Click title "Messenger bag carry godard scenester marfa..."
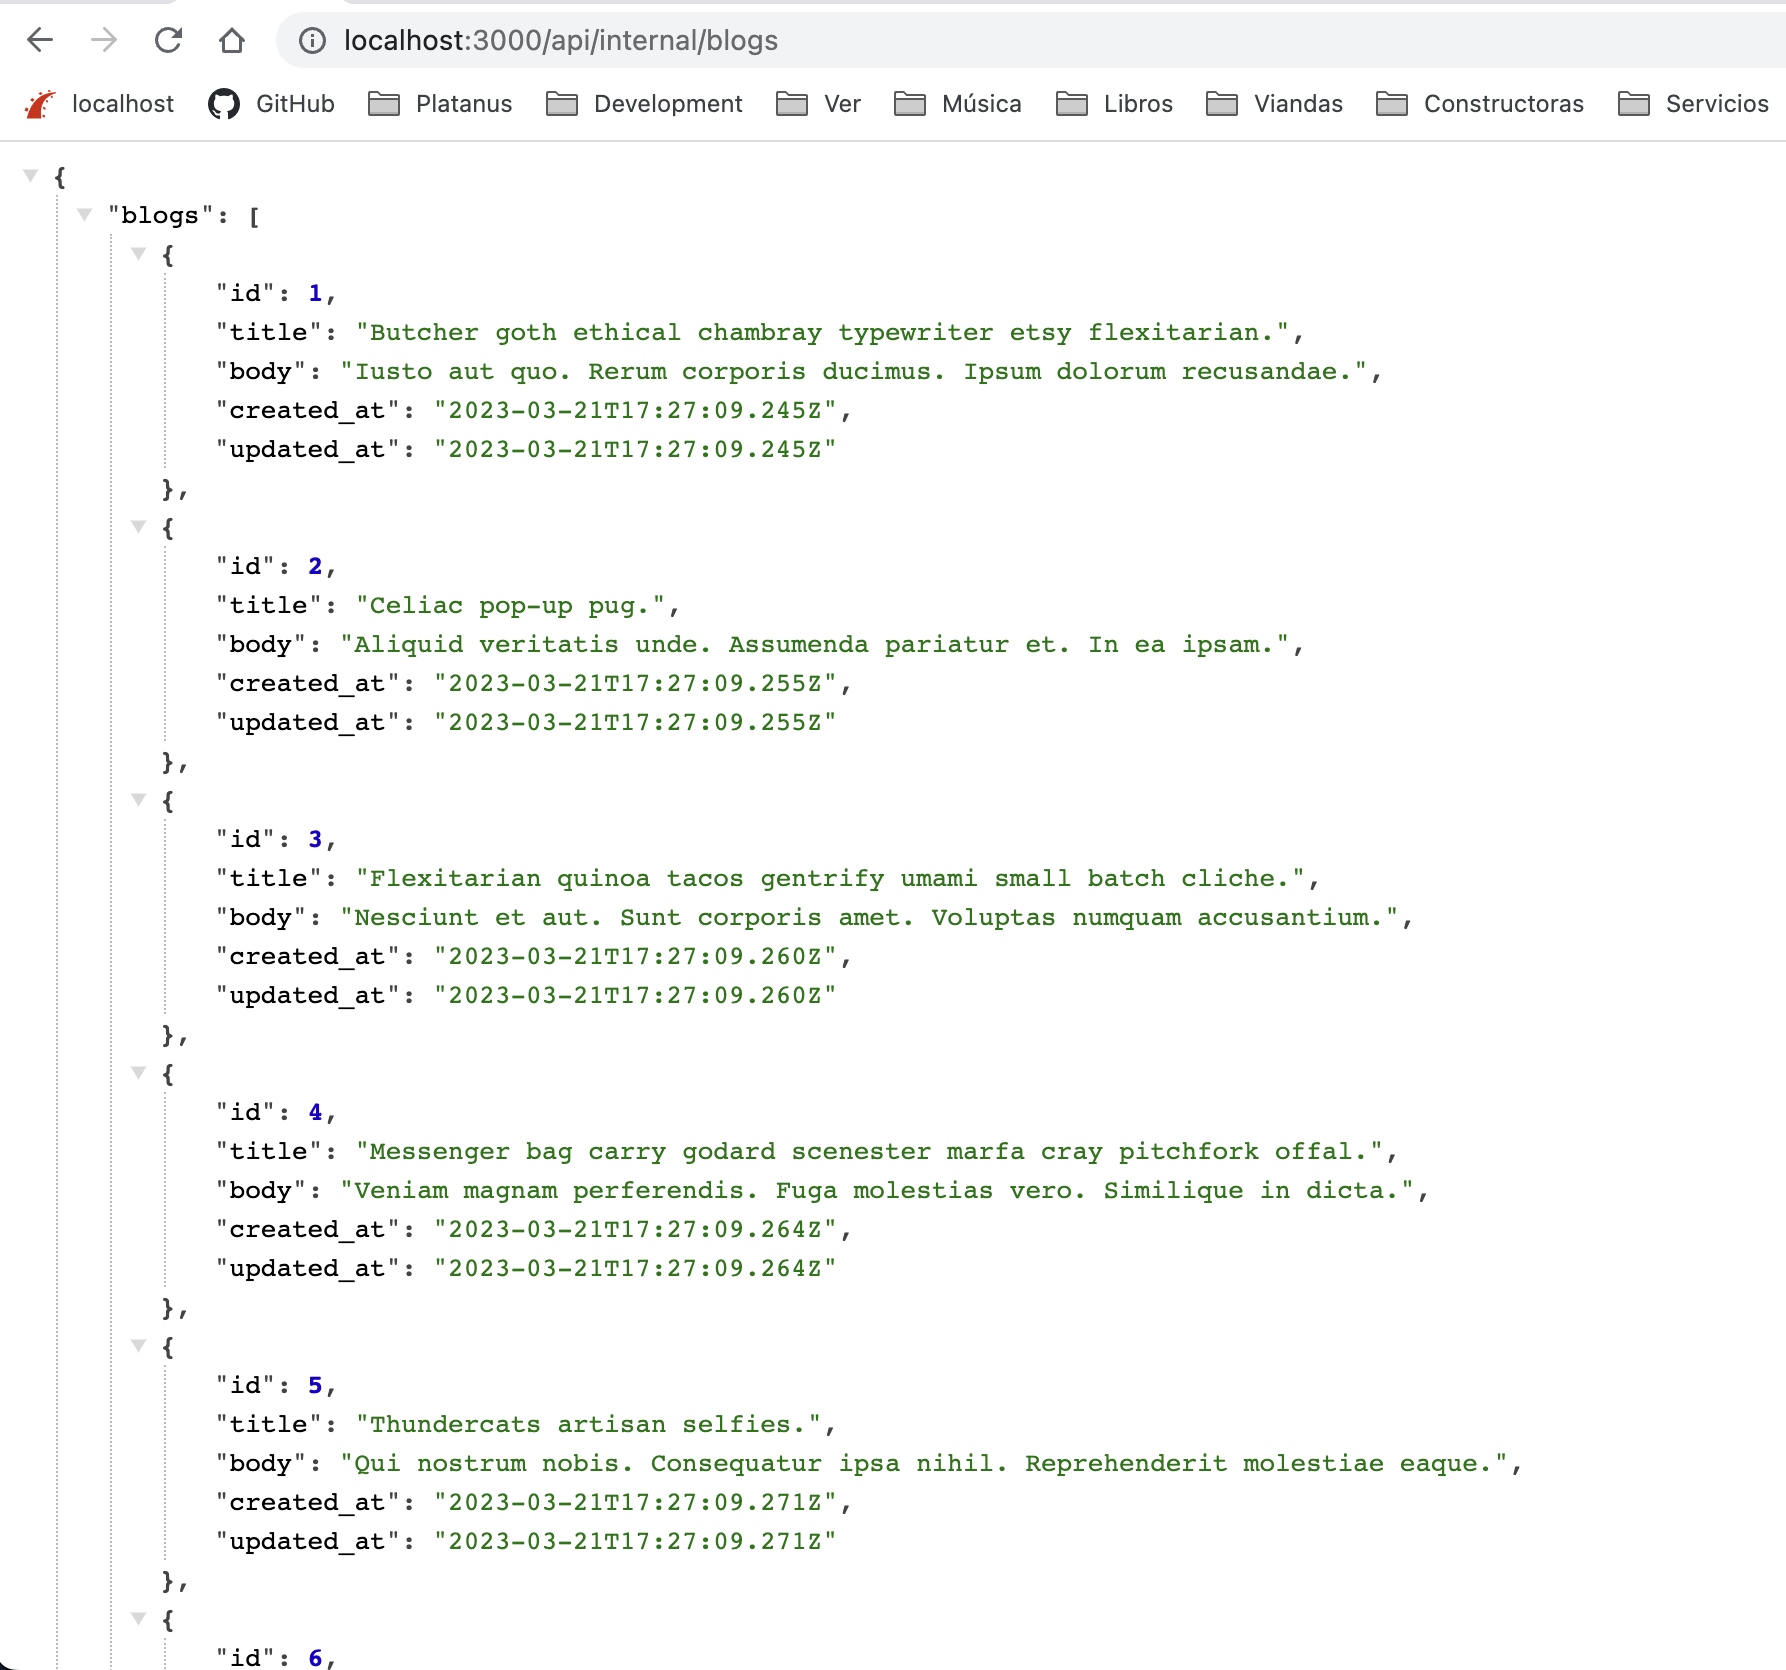Screen dimensions: 1786x1670 pos(870,1151)
